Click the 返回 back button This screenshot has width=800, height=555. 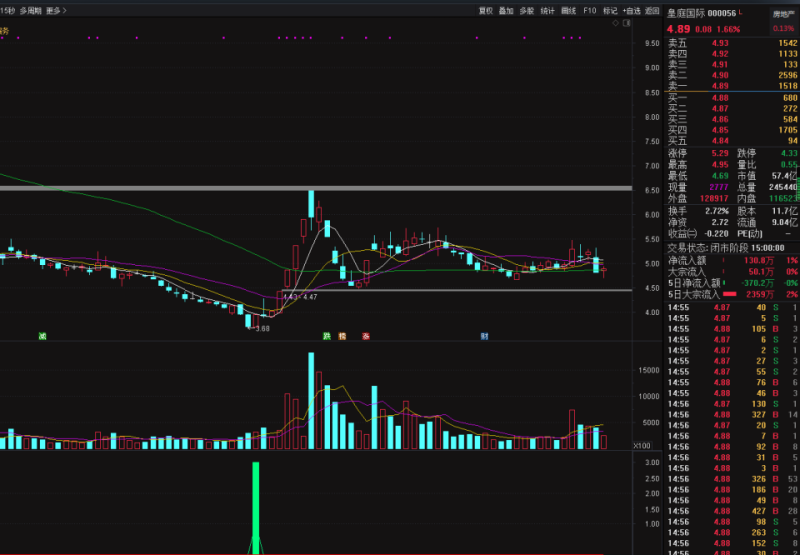tap(652, 11)
